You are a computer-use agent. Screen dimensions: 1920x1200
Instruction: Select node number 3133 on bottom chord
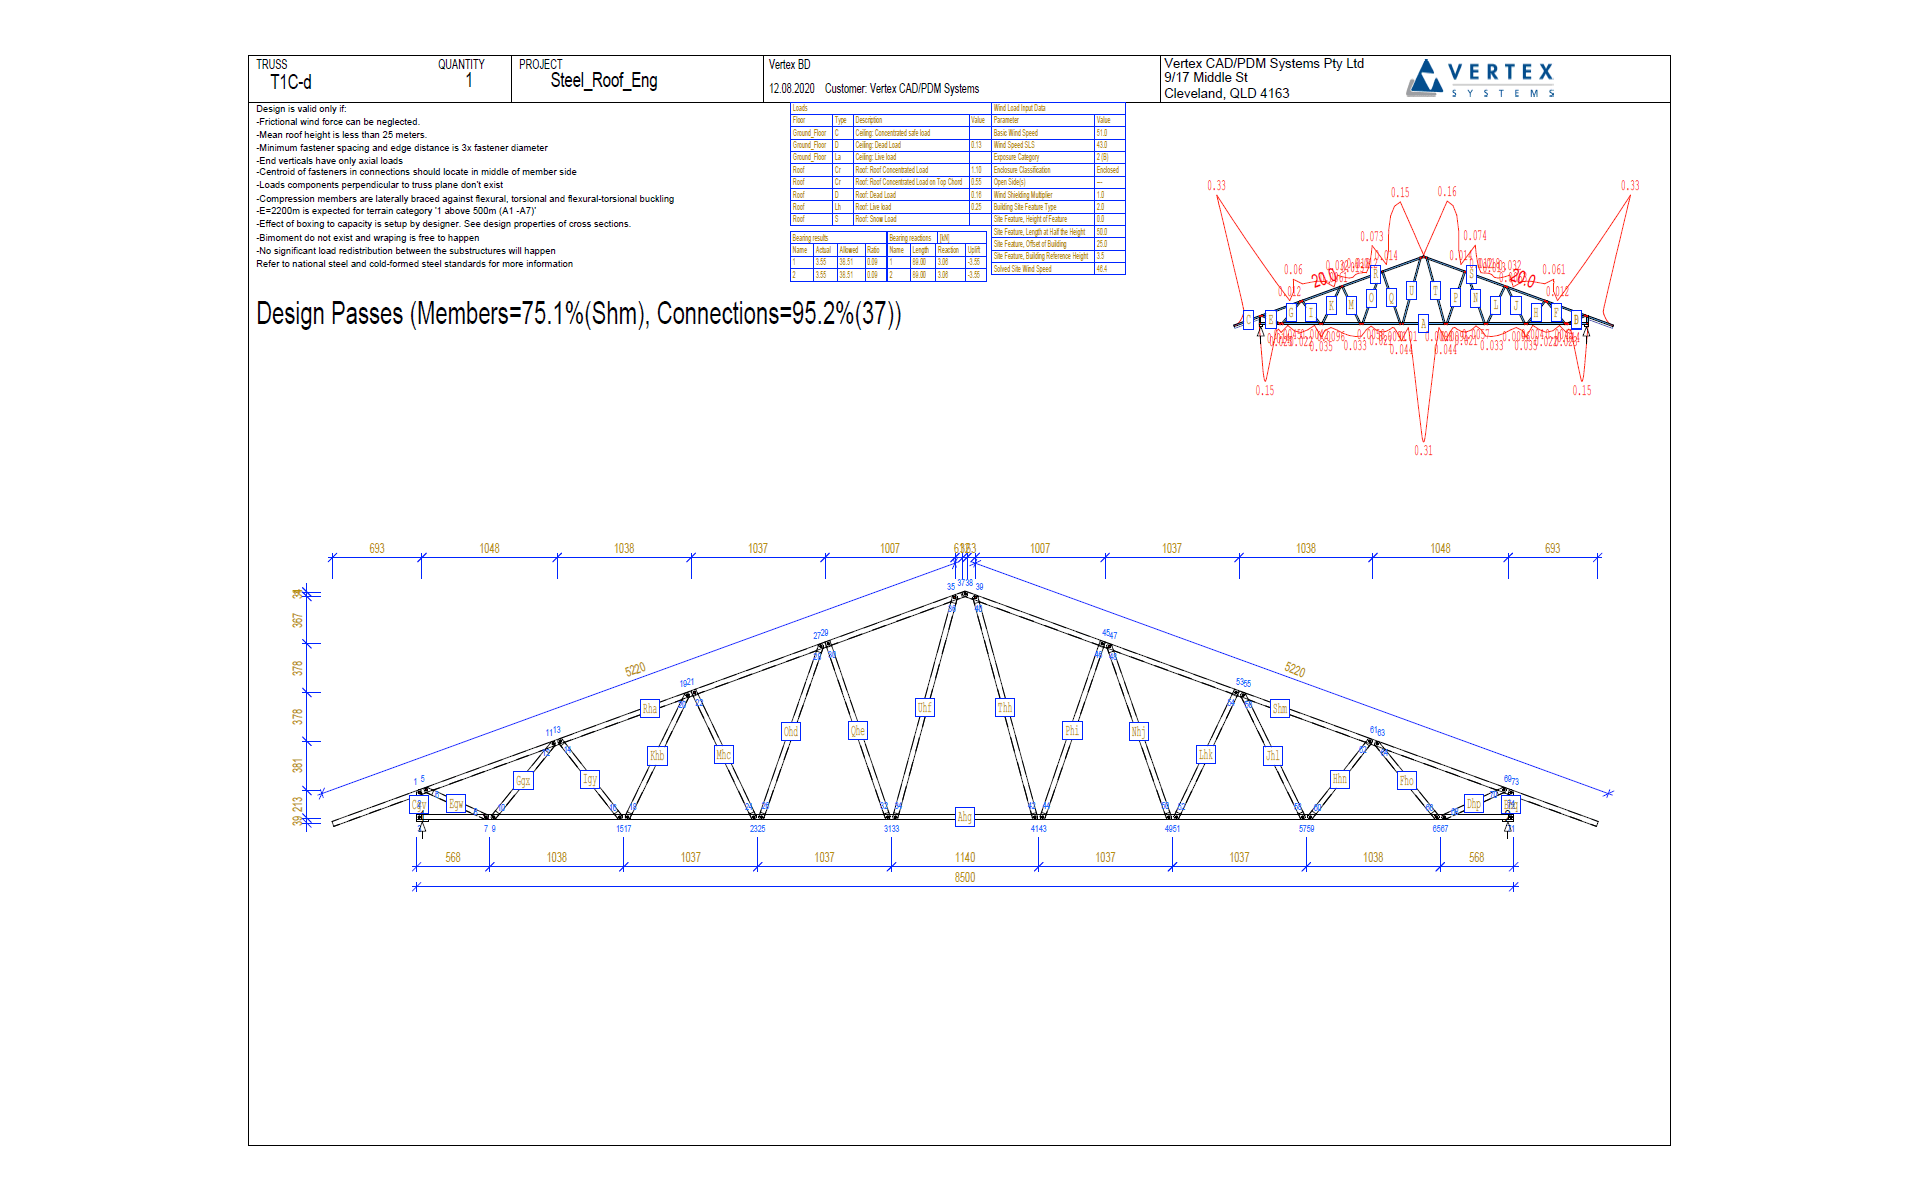[891, 829]
